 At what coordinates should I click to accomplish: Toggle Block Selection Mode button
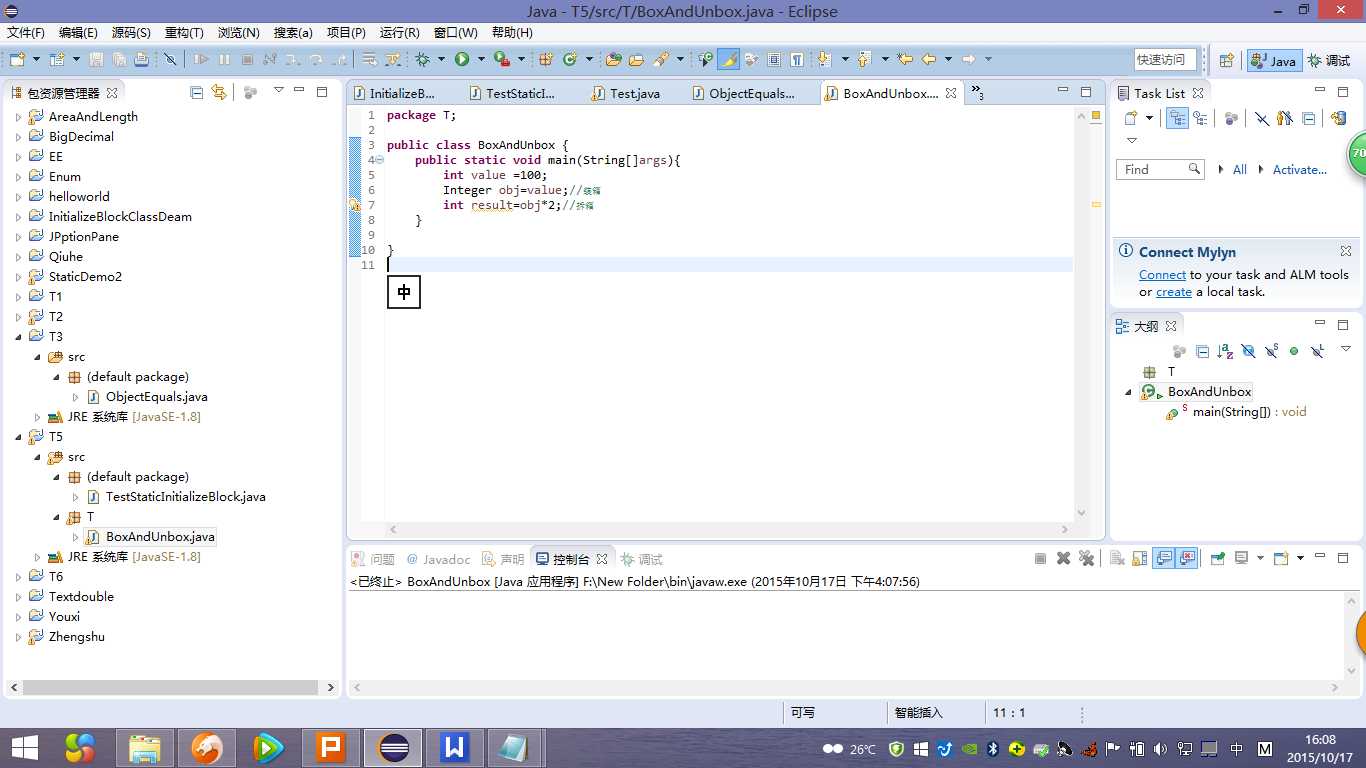point(773,59)
